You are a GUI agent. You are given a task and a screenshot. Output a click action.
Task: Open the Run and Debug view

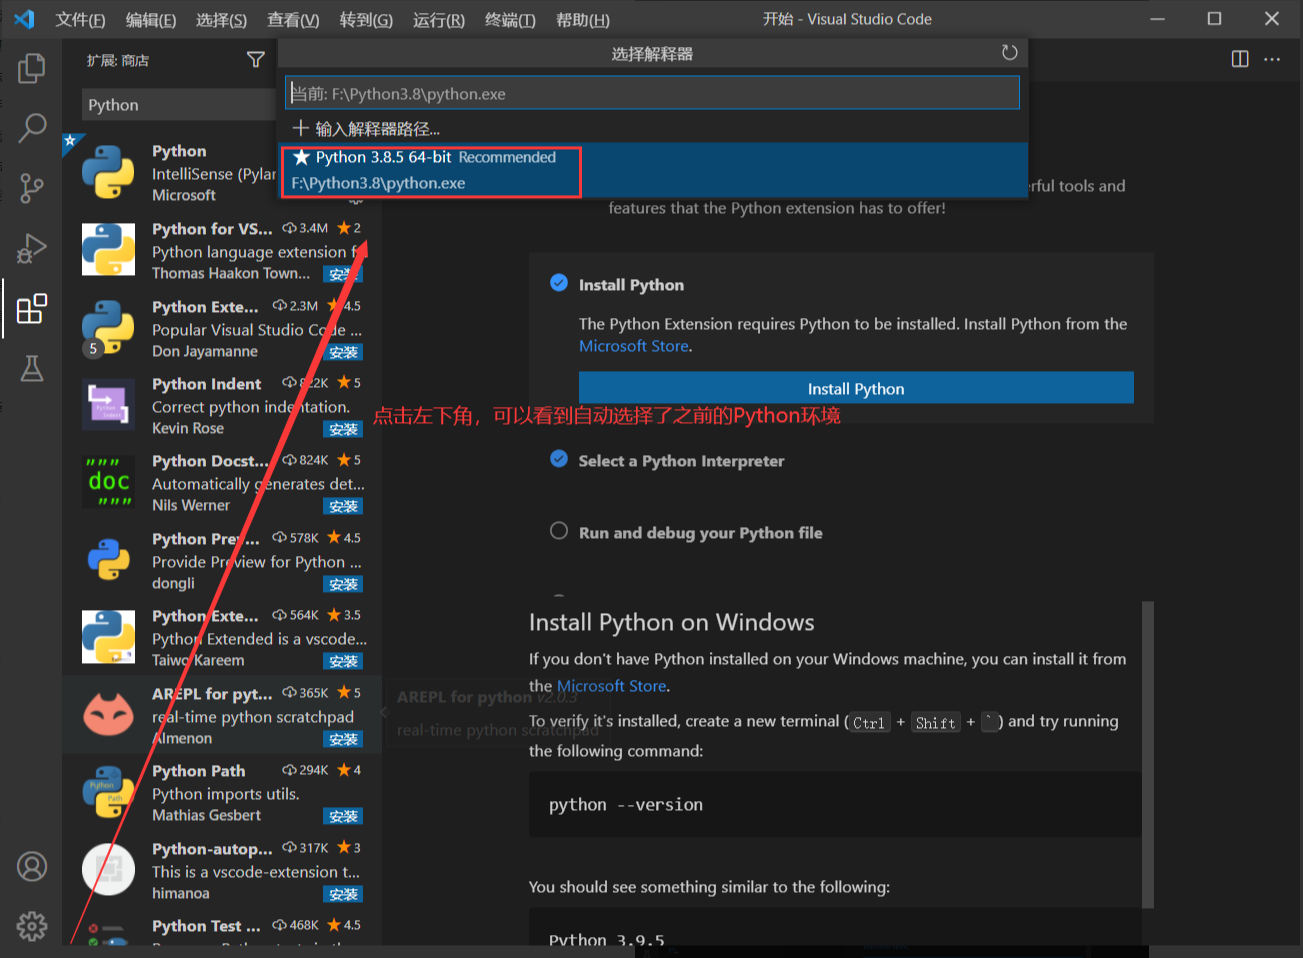point(32,248)
